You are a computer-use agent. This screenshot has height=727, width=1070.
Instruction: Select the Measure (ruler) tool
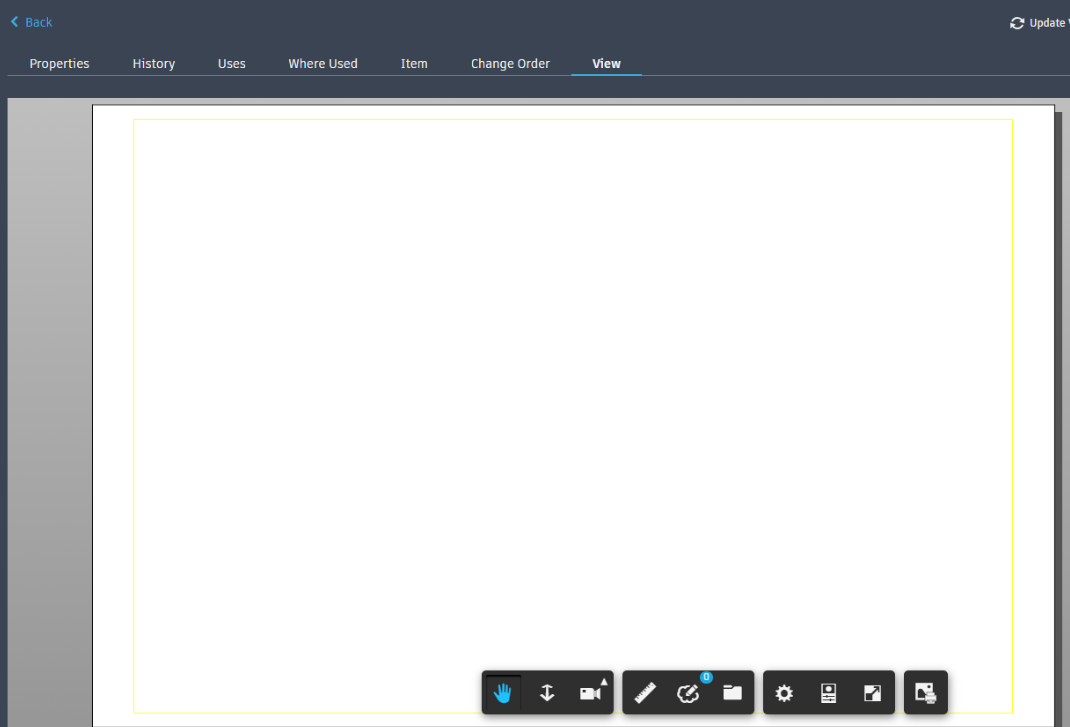click(645, 692)
